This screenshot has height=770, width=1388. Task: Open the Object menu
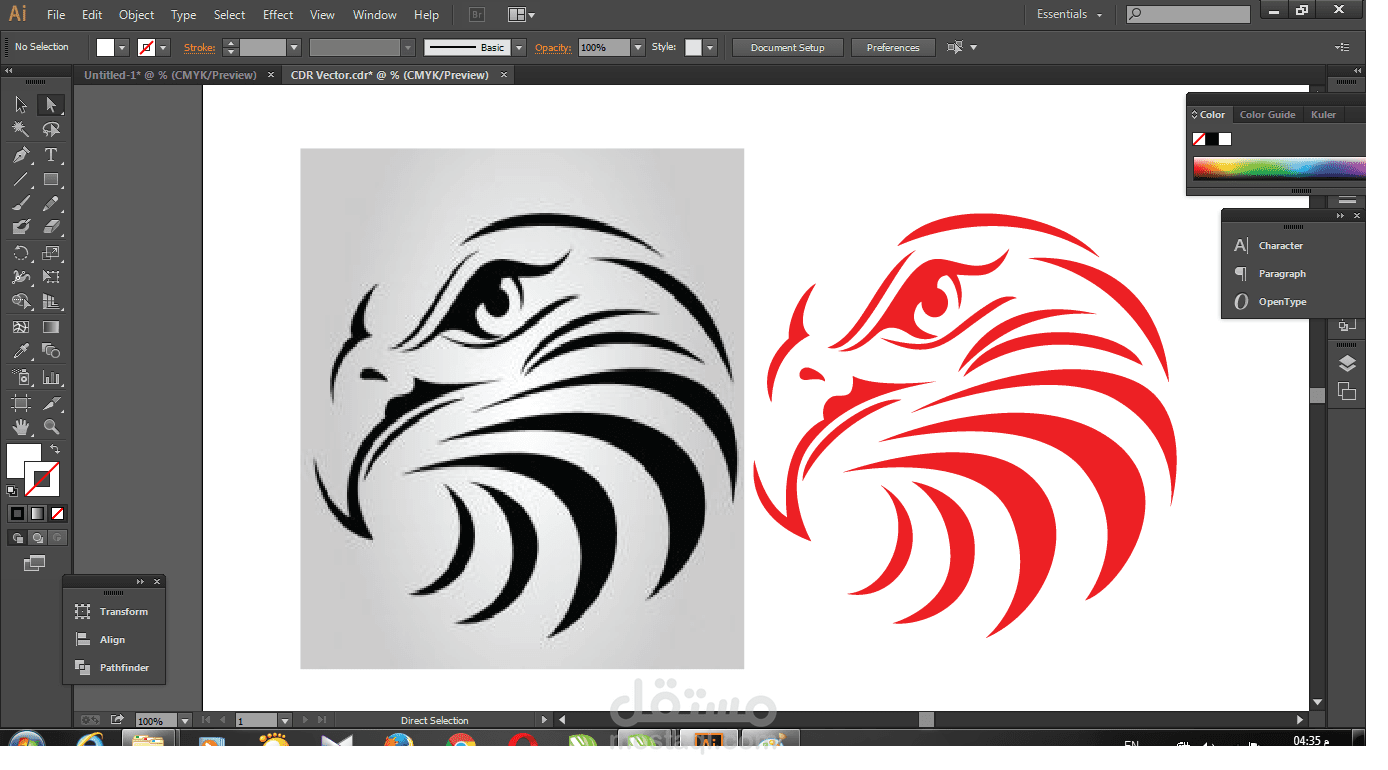[136, 15]
